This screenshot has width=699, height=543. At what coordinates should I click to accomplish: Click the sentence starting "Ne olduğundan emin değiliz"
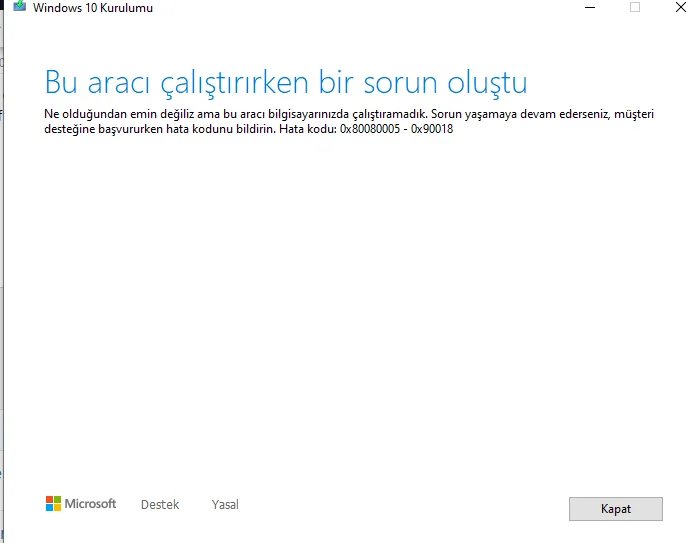236,114
